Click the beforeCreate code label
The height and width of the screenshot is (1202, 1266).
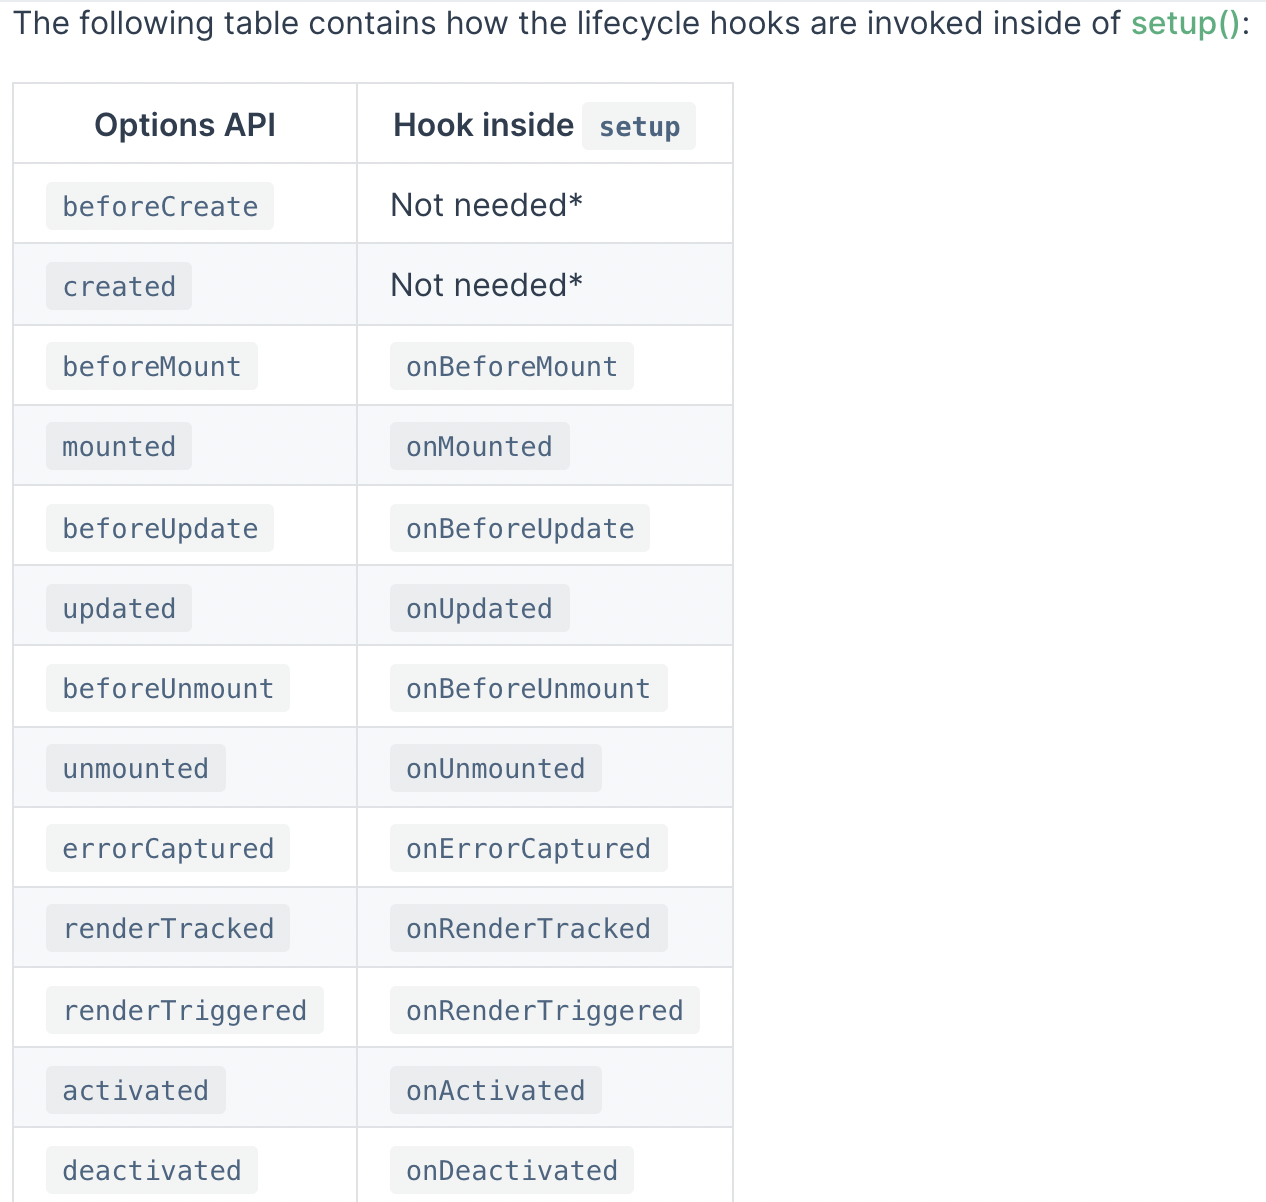[x=160, y=206]
